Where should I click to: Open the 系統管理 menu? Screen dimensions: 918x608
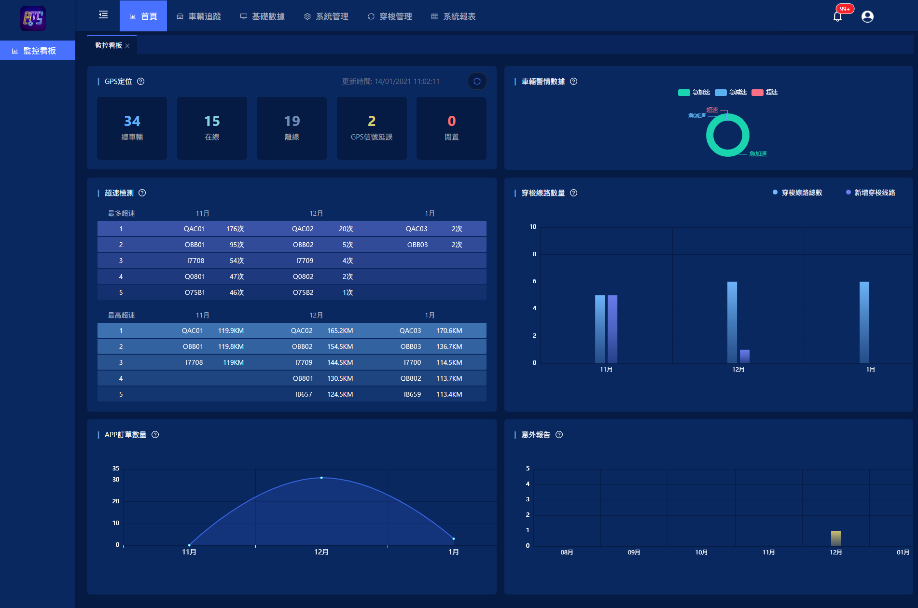[326, 17]
